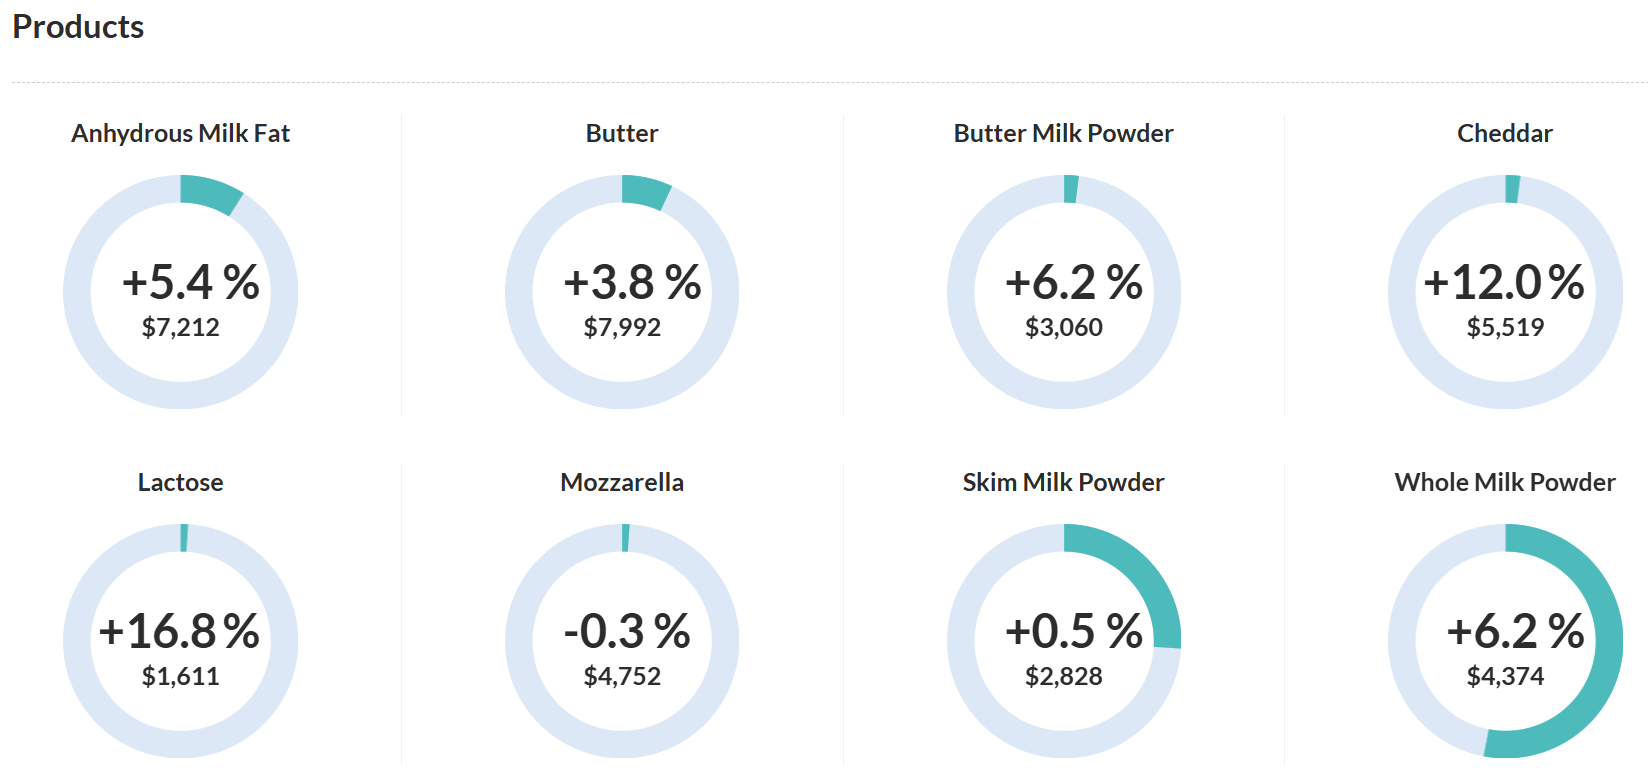Select the Butter Milk Powder title
Screen dimensions: 1648x777
[x=1063, y=133]
